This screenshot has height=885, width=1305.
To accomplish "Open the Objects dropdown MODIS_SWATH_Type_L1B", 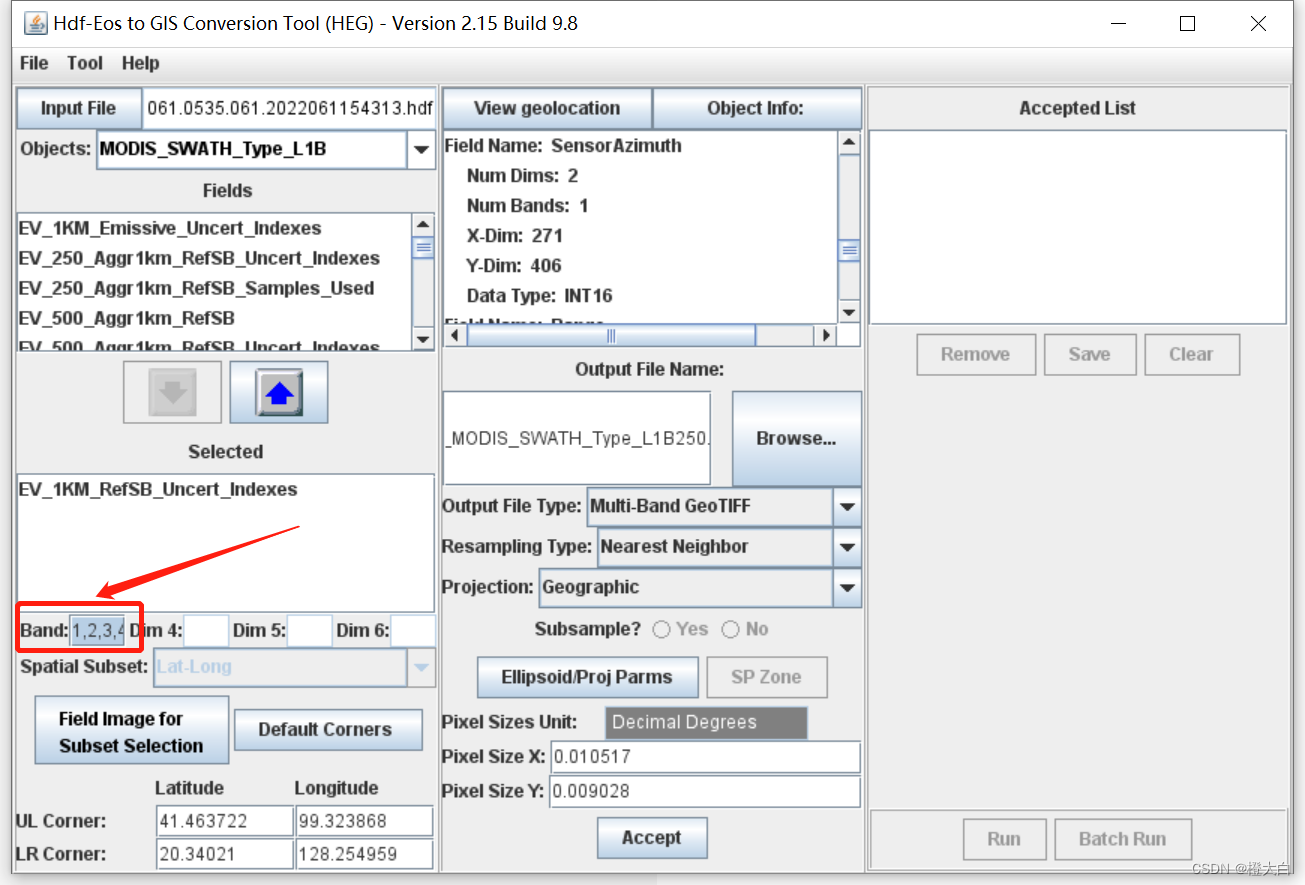I will 421,150.
